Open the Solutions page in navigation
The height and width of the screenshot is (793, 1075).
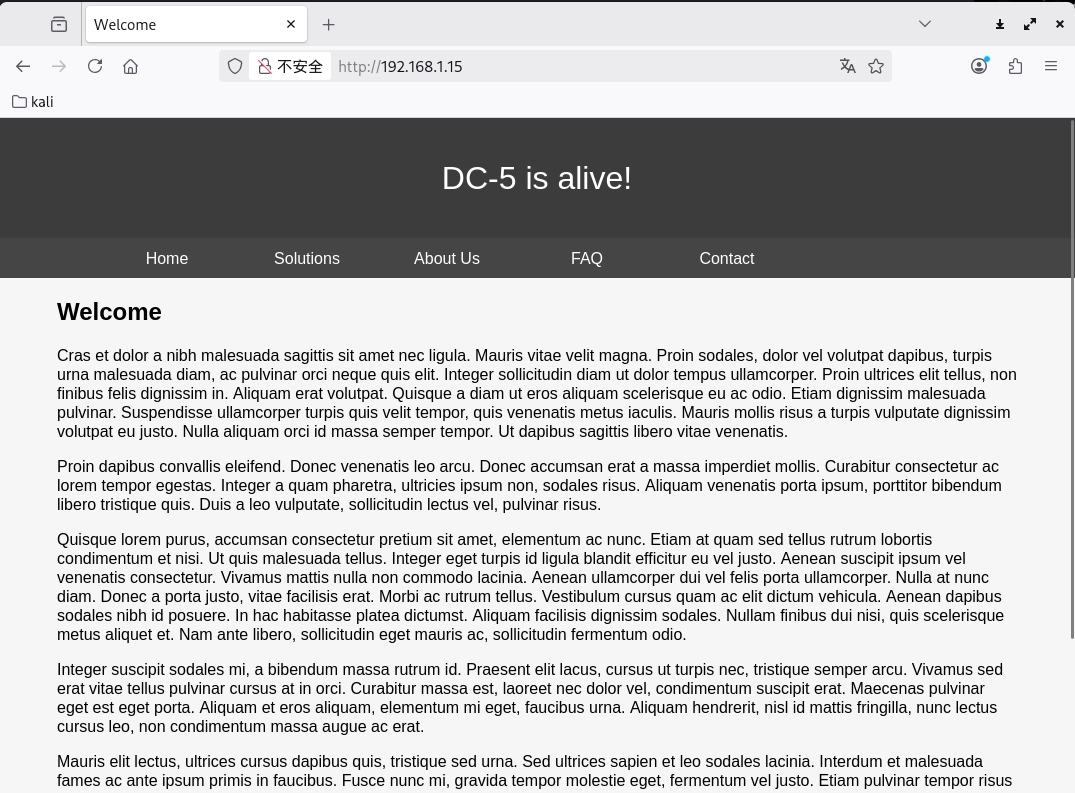pyautogui.click(x=307, y=258)
